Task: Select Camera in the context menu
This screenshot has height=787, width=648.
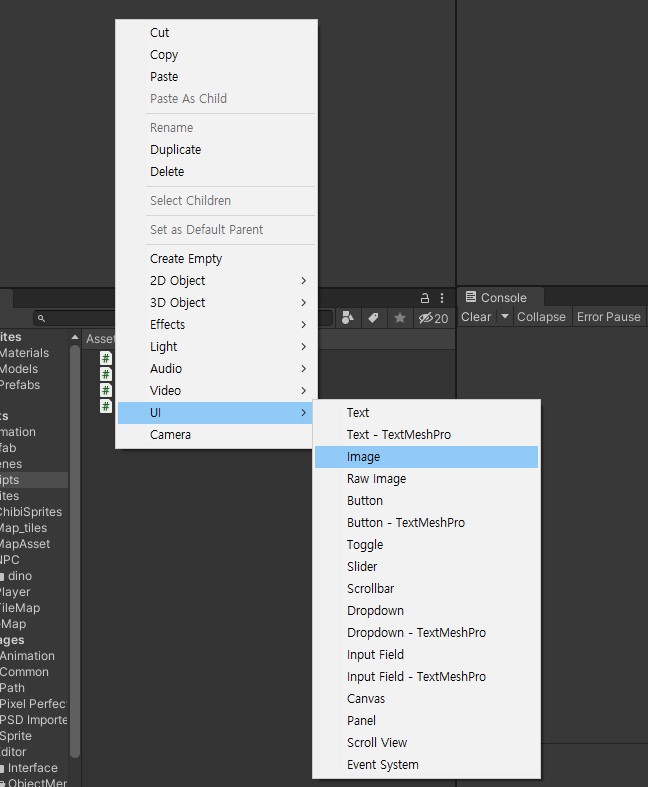Action: coord(215,435)
